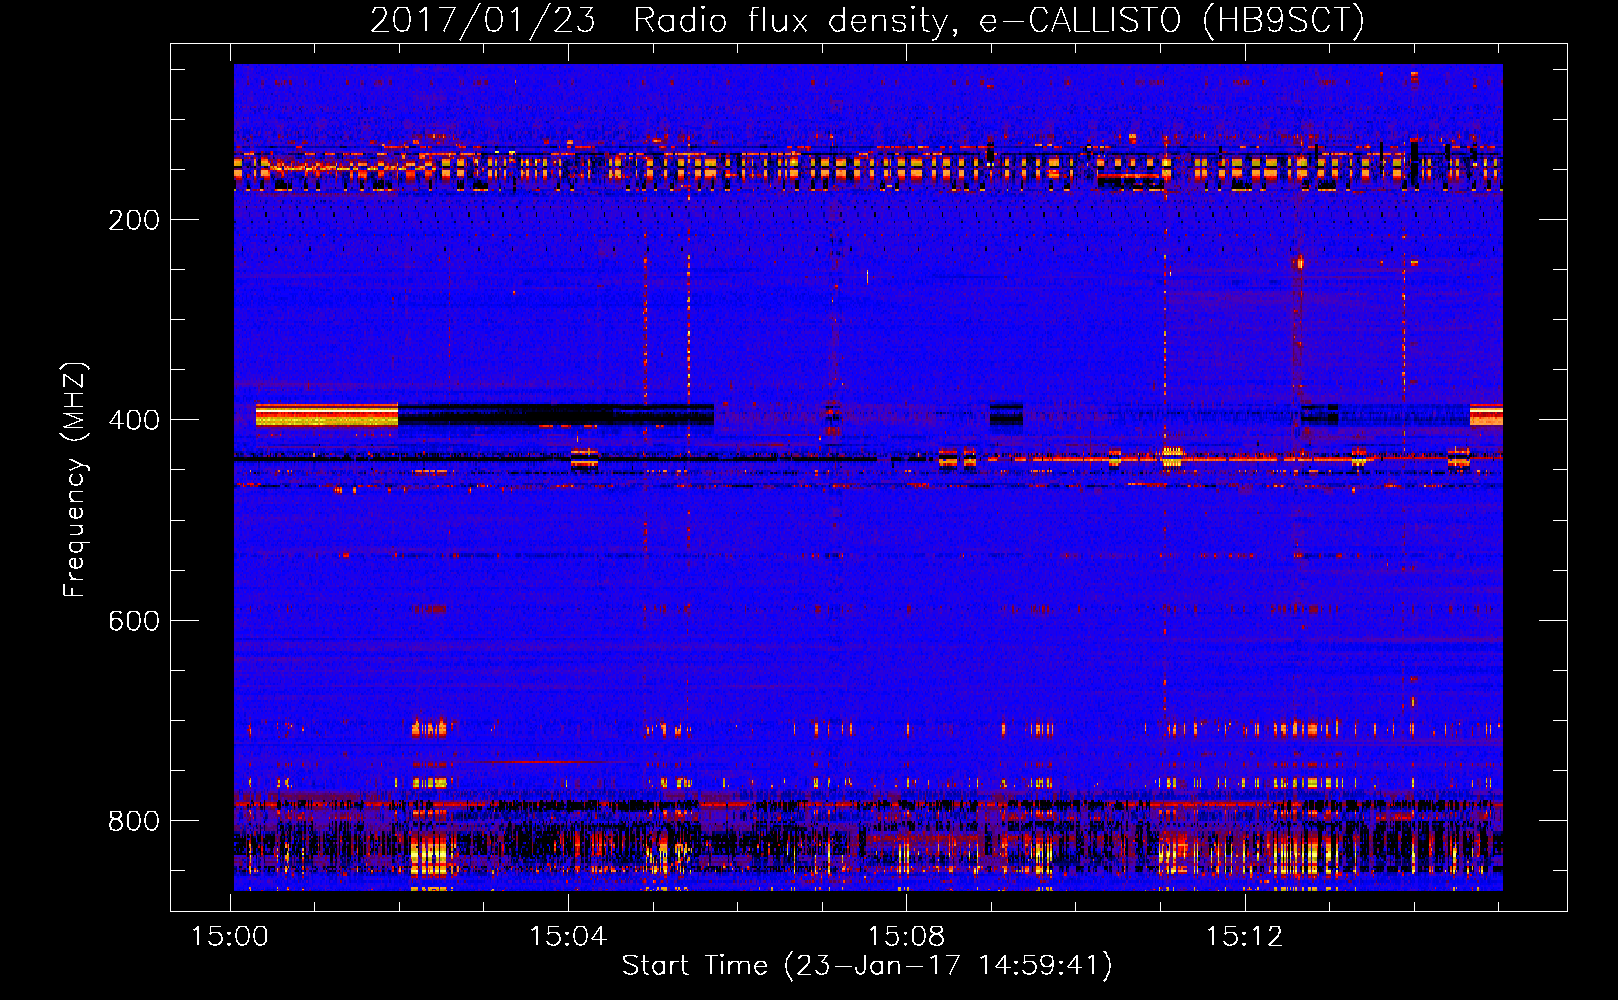Click the 200 frequency tick label
Image resolution: width=1618 pixels, height=1000 pixels.
[134, 220]
